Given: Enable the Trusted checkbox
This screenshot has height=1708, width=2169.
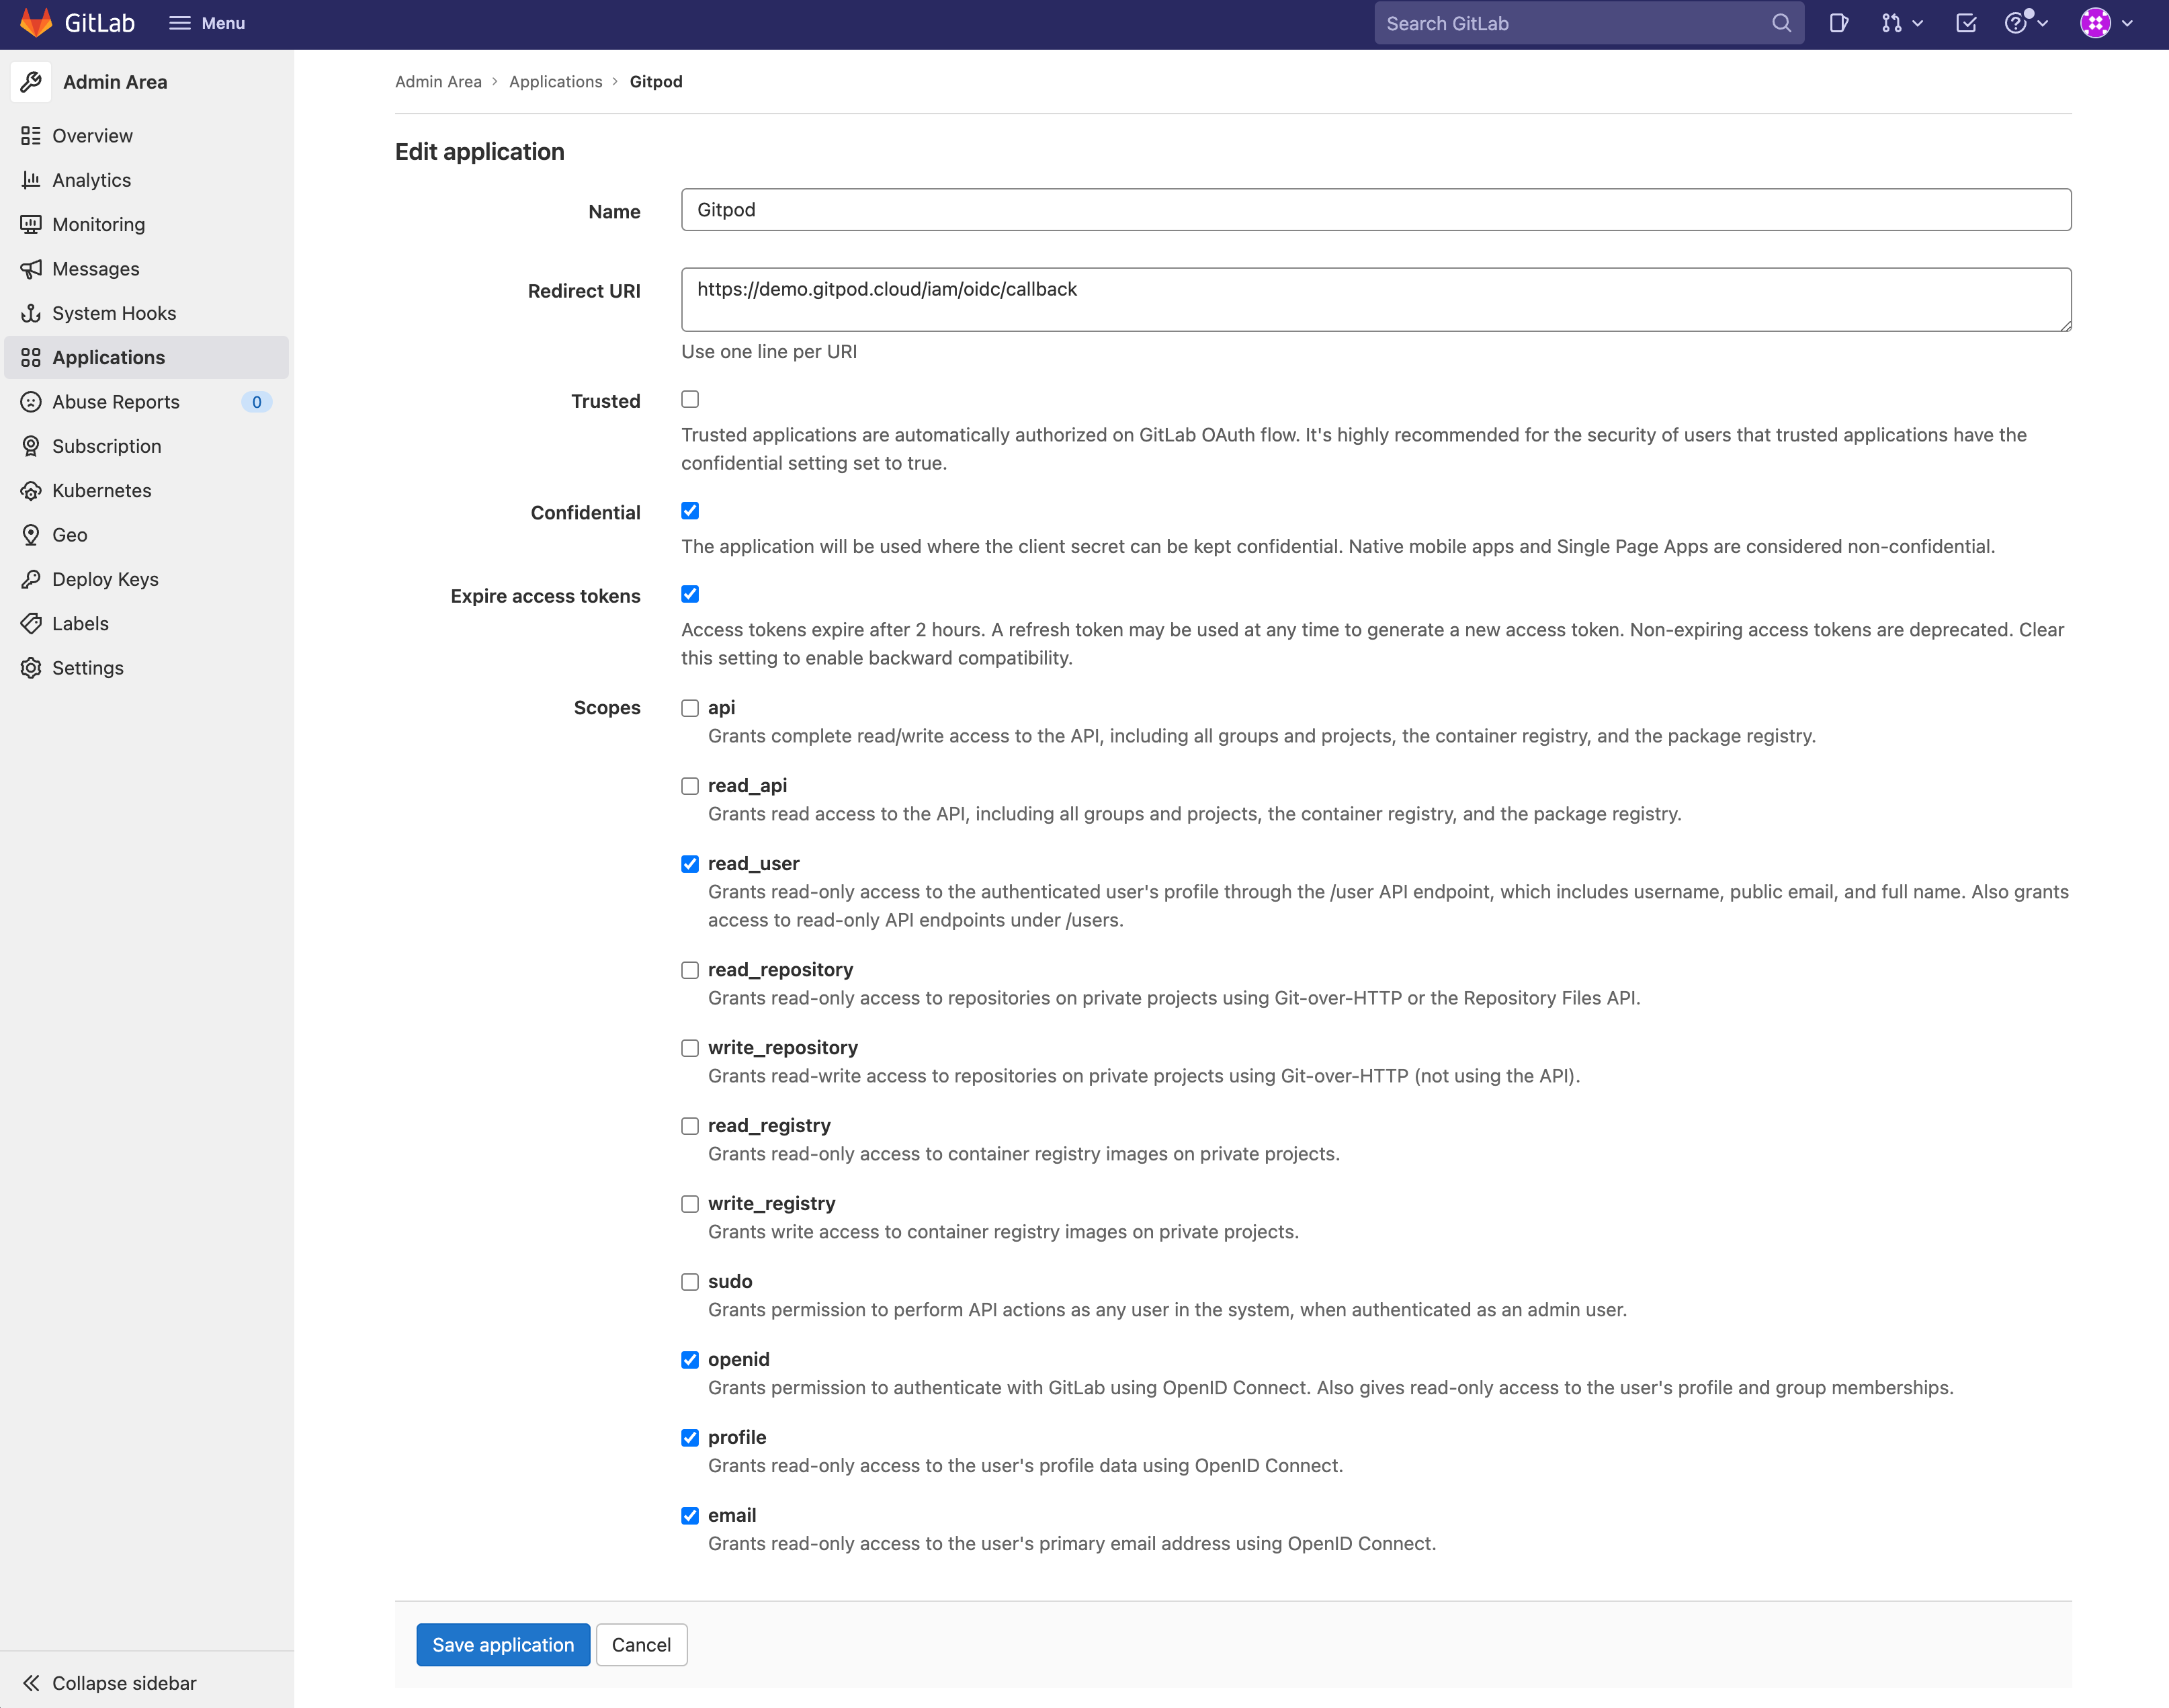Looking at the screenshot, I should [x=690, y=399].
